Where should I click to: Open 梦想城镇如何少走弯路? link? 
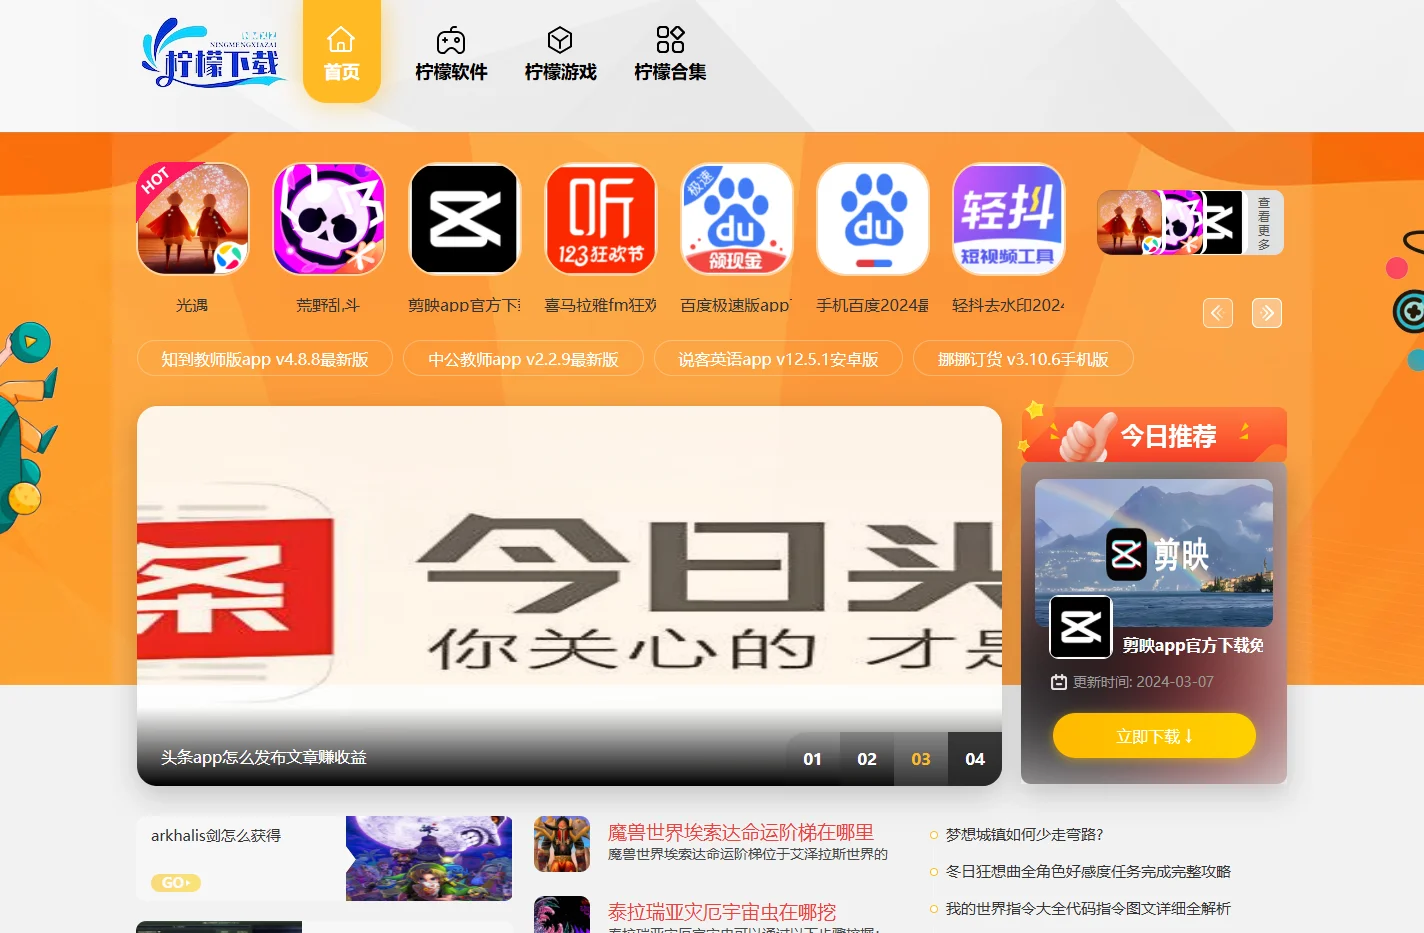pos(1025,834)
